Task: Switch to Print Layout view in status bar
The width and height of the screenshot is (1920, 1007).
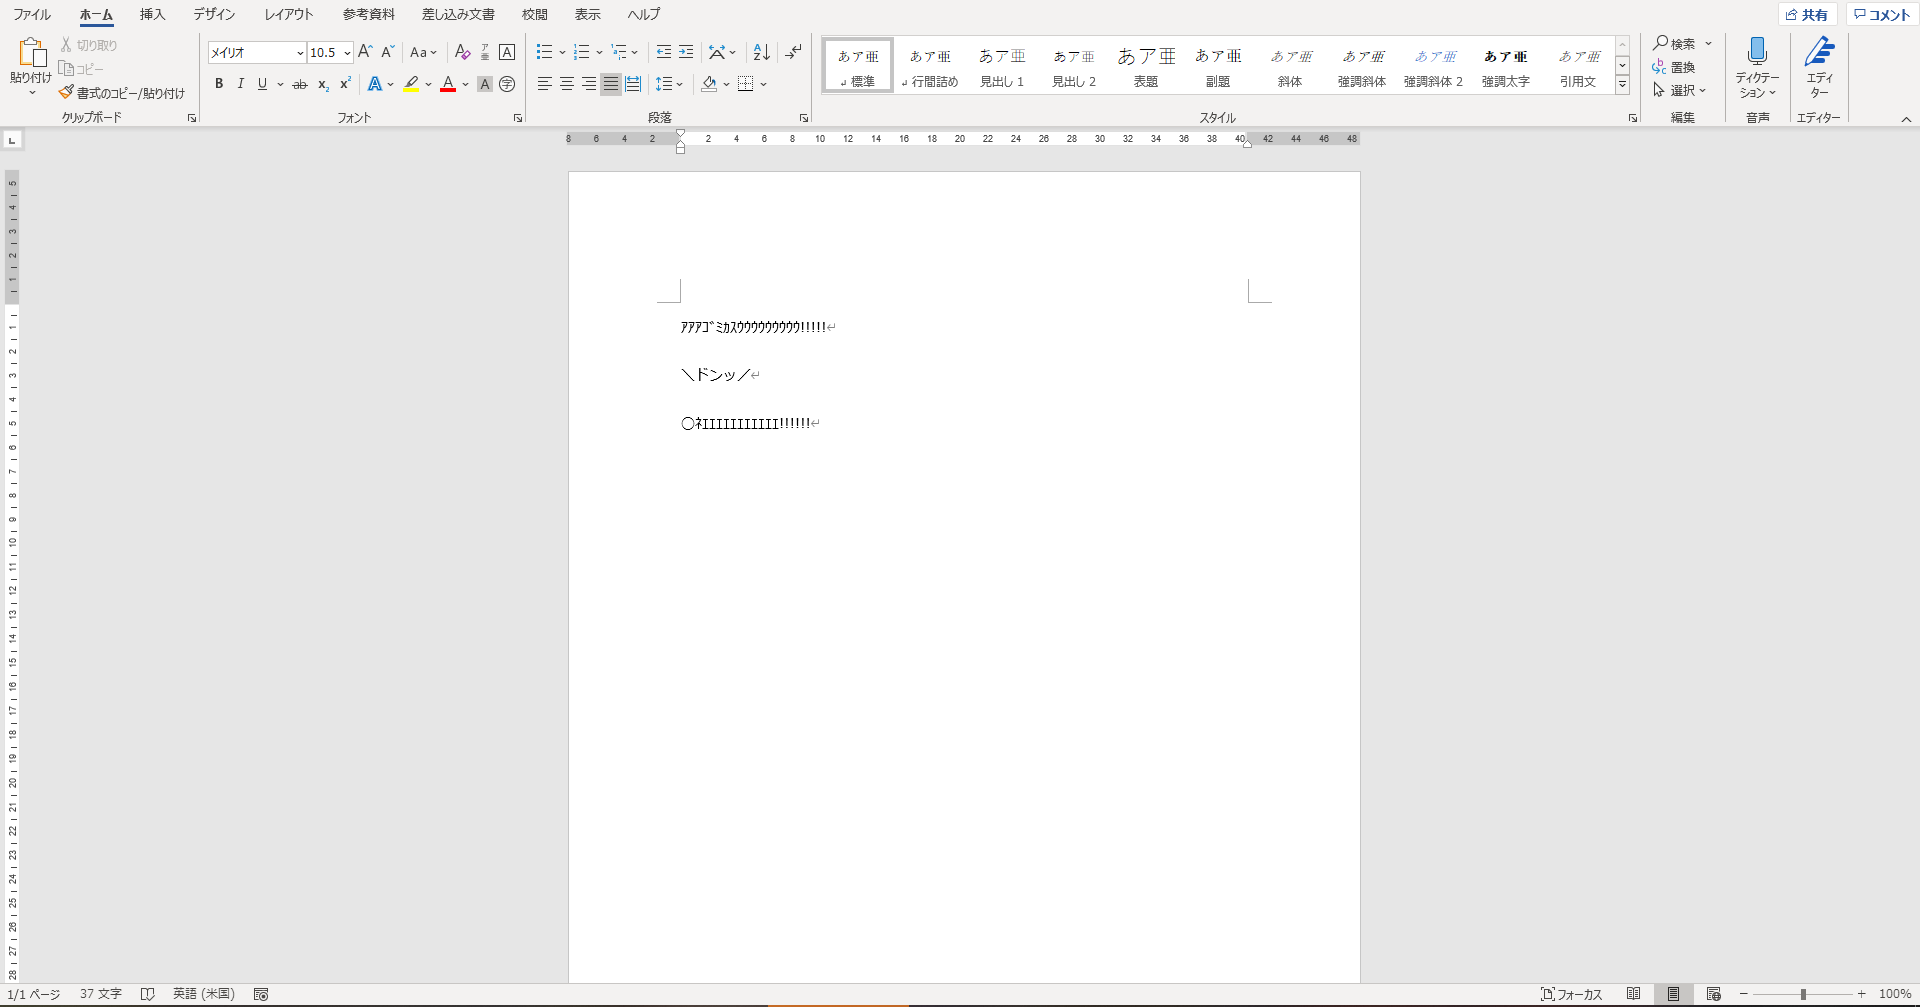Action: click(1673, 994)
